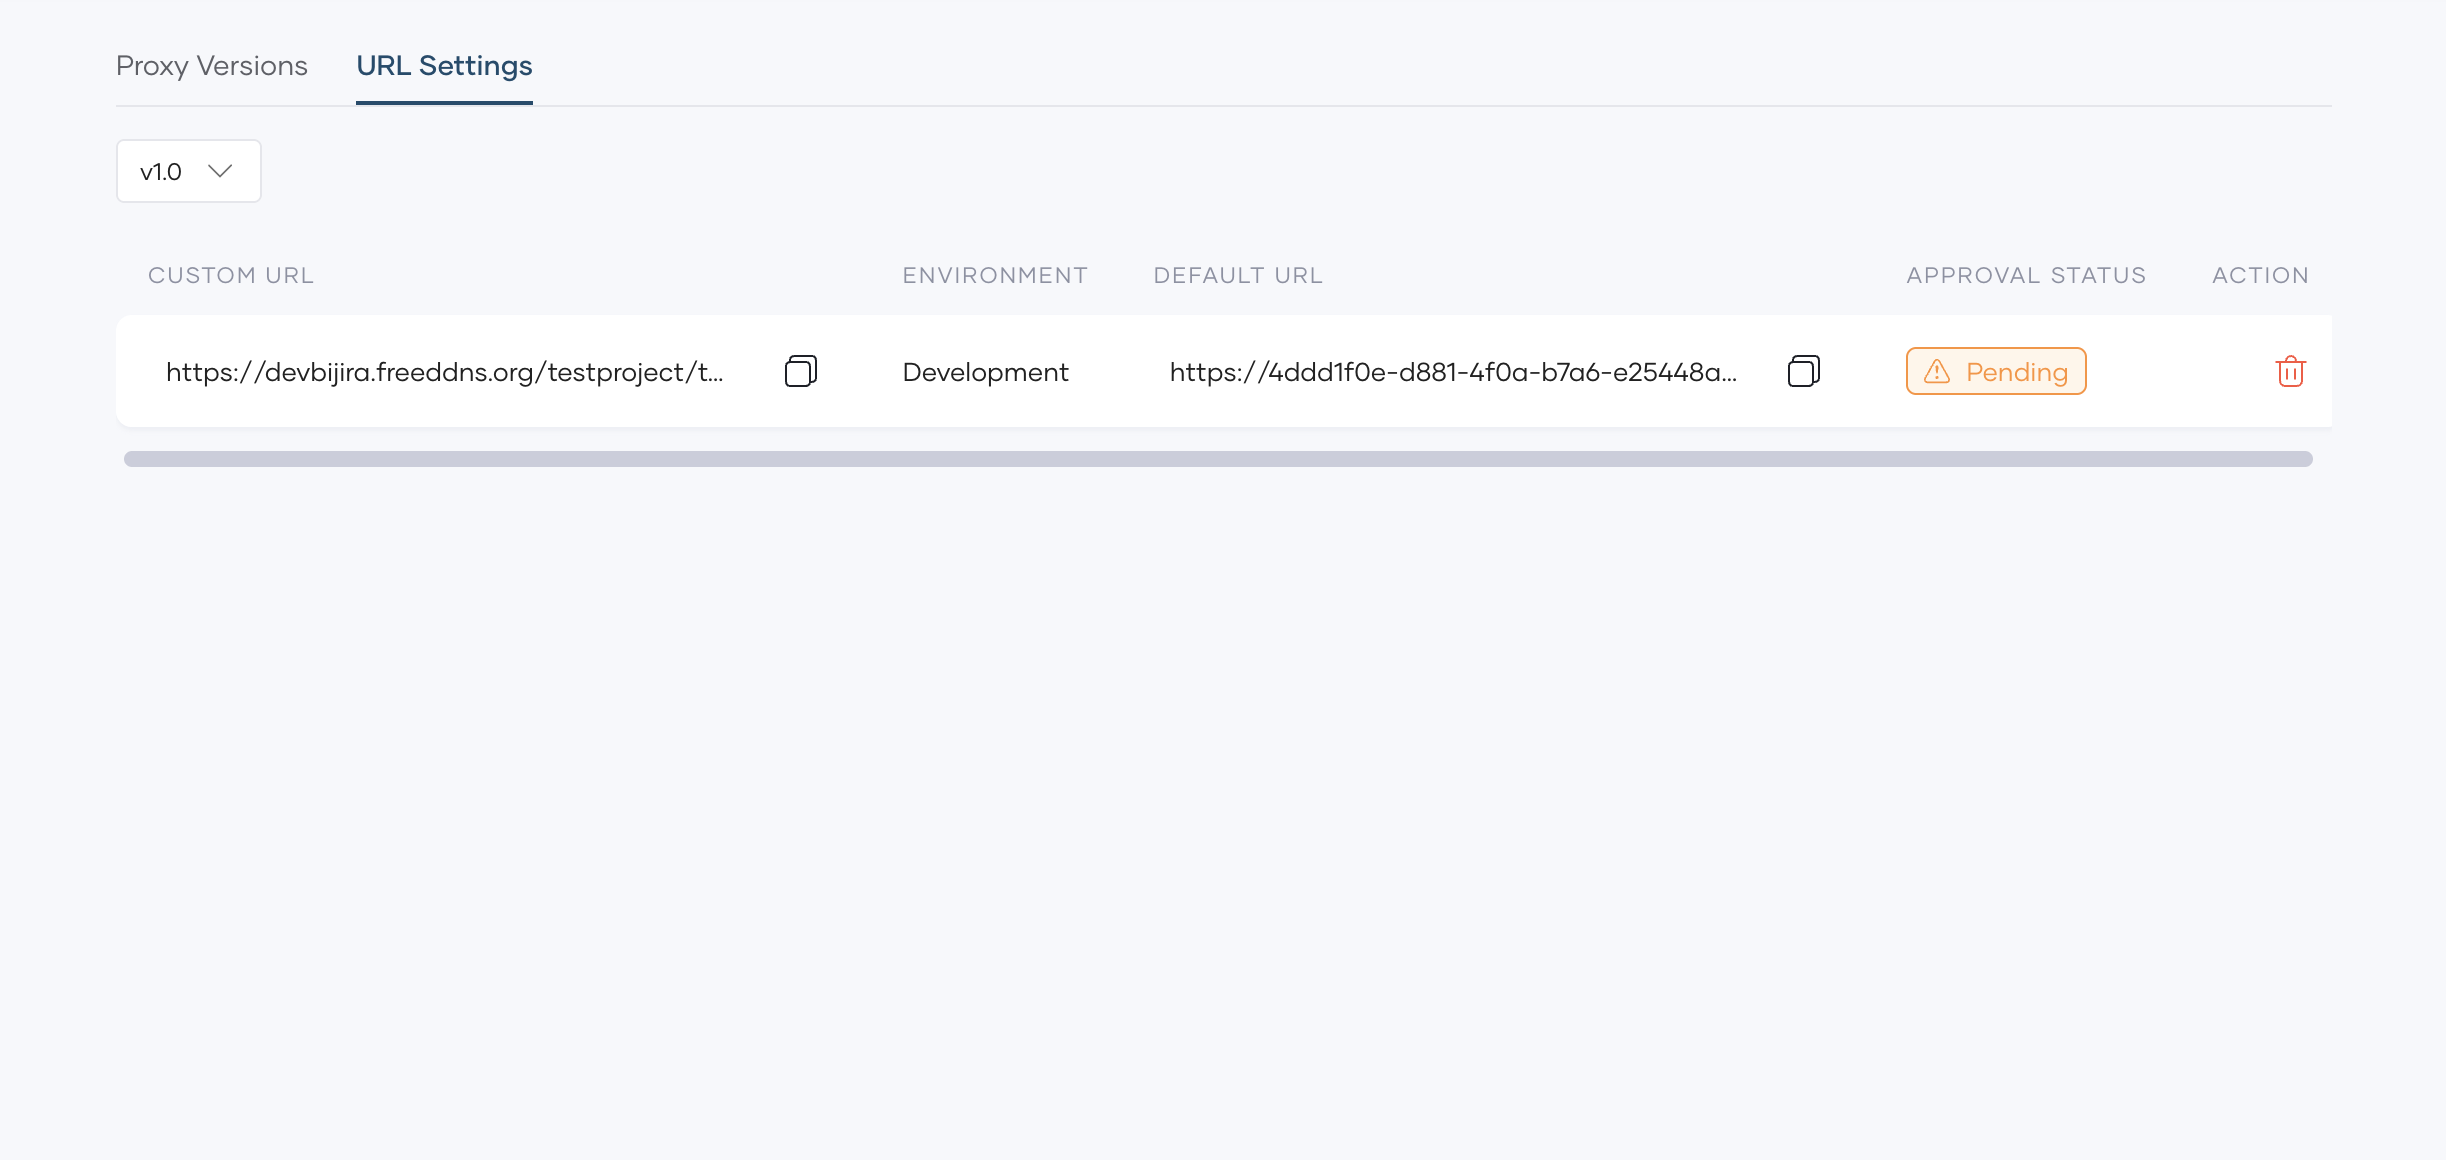Image resolution: width=2446 pixels, height=1160 pixels.
Task: Click the Pending label text
Action: (2016, 372)
